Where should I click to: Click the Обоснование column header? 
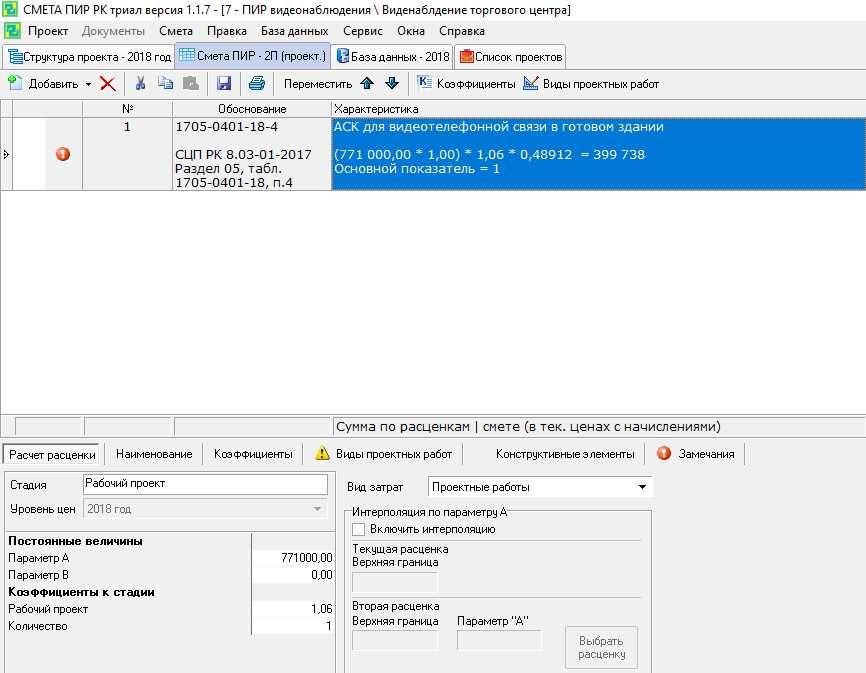(x=252, y=109)
